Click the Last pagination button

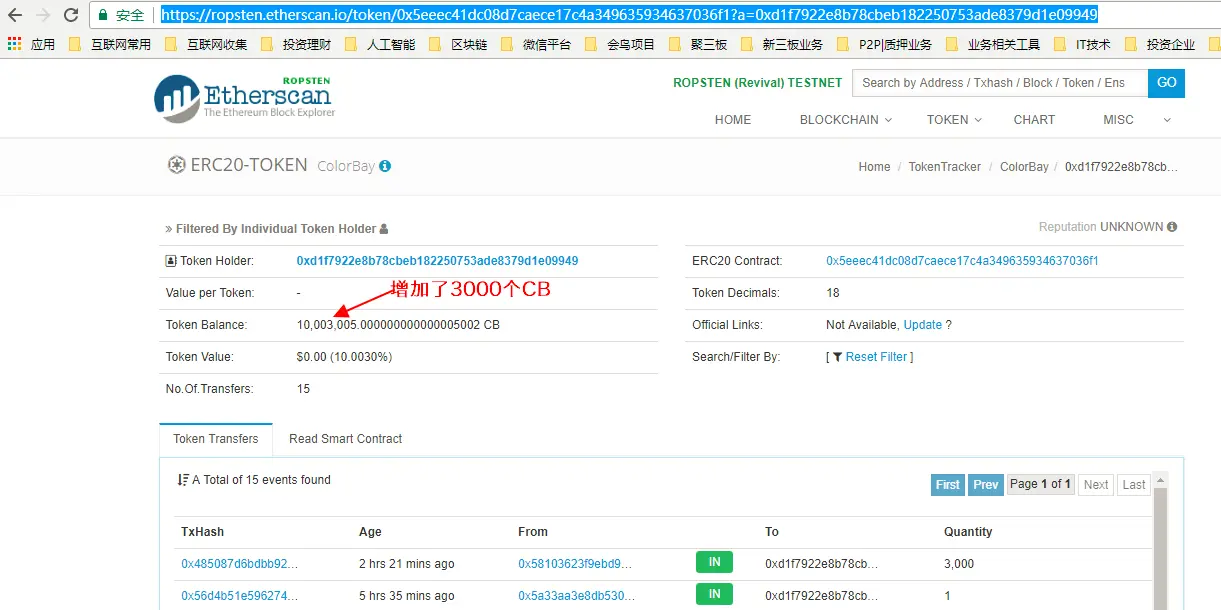[1134, 484]
